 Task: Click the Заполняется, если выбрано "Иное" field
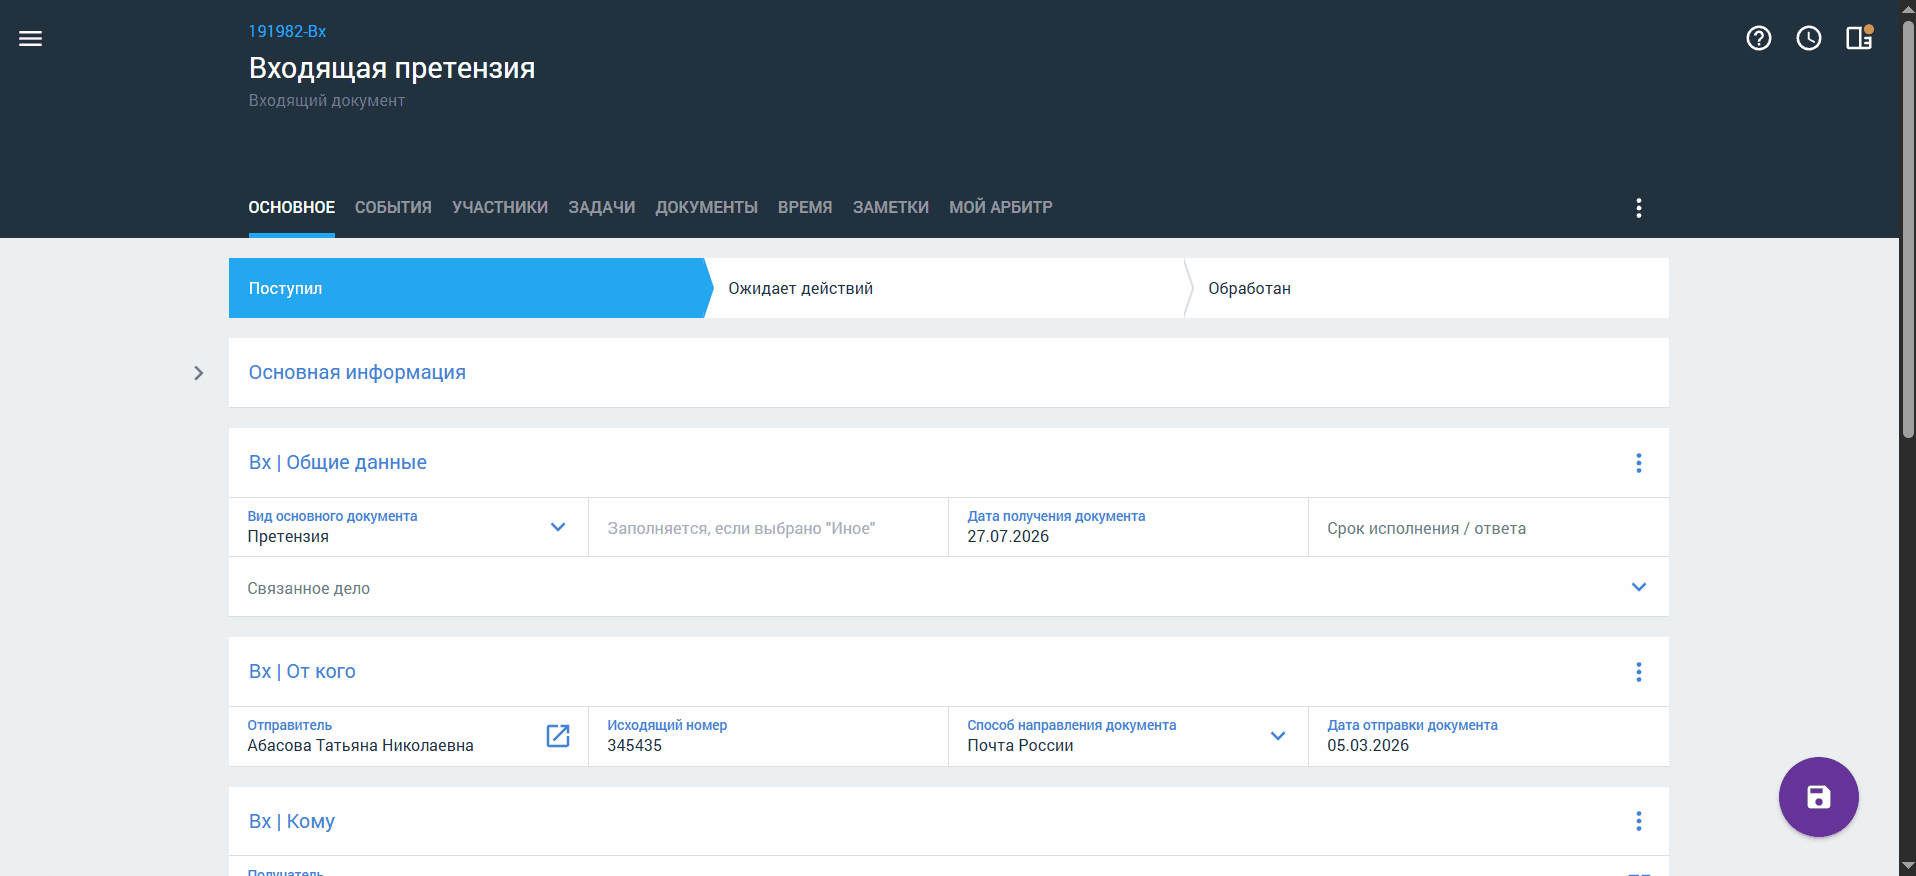point(768,527)
